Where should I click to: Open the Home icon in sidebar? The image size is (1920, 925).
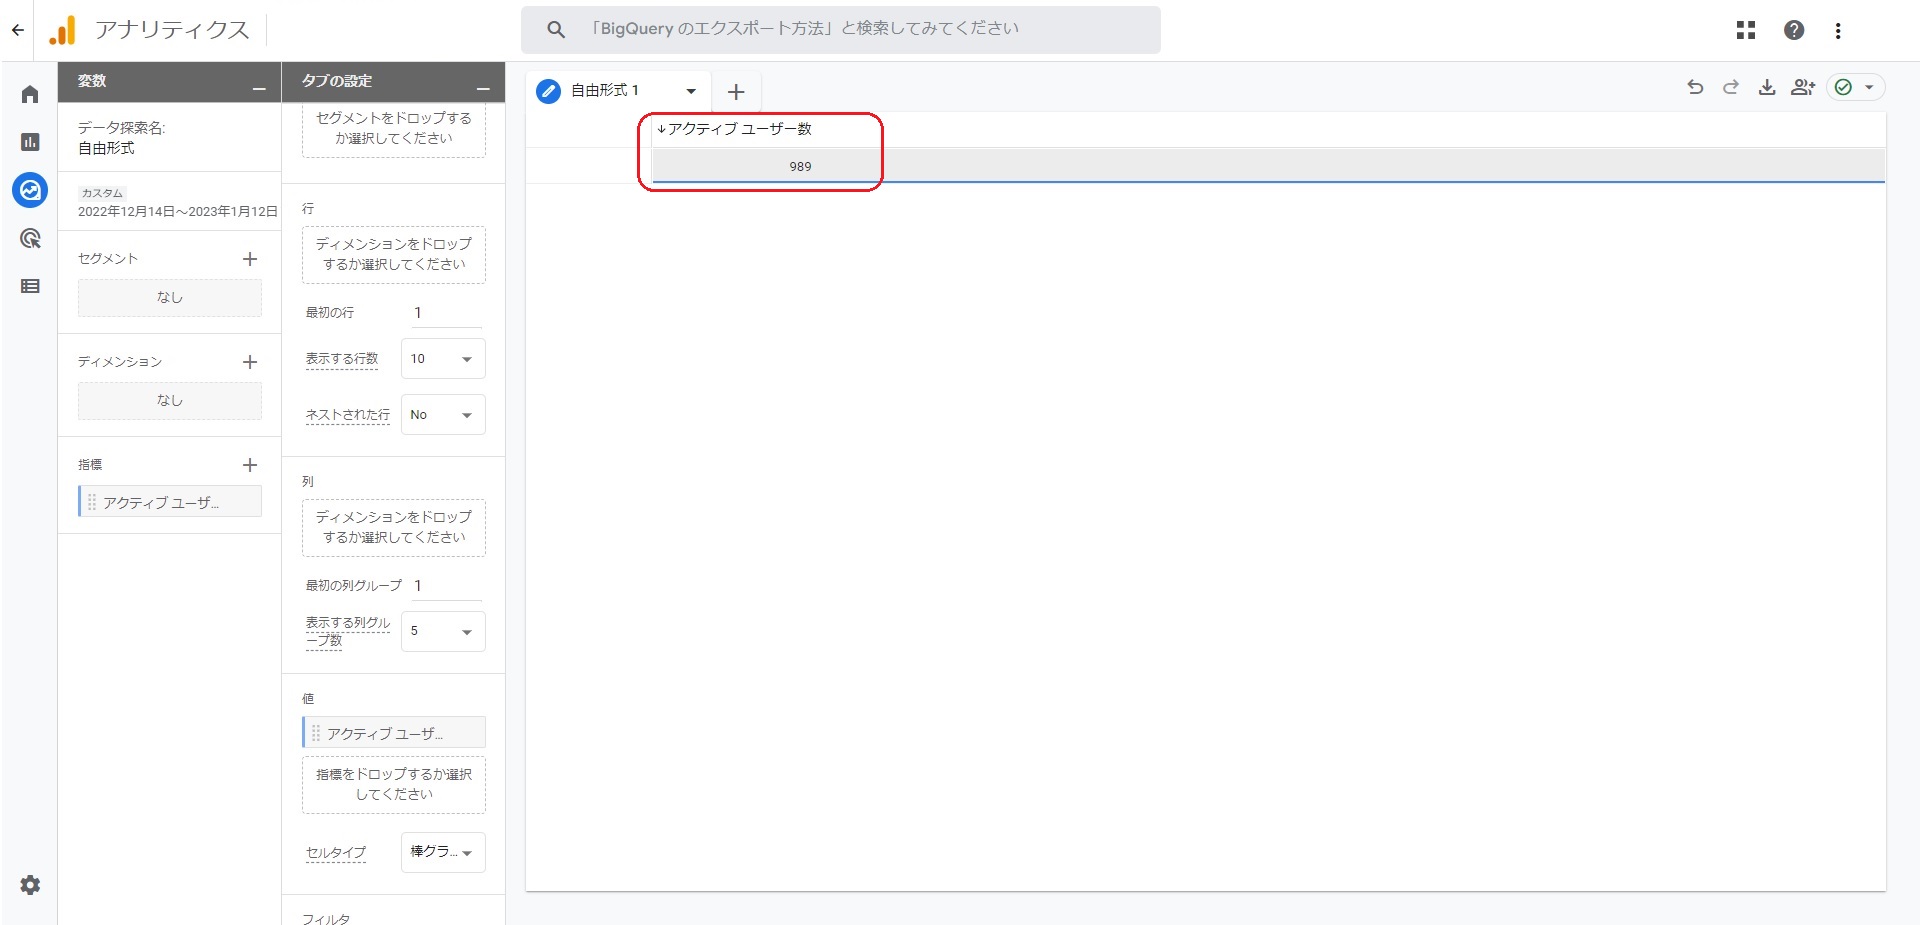pos(30,94)
